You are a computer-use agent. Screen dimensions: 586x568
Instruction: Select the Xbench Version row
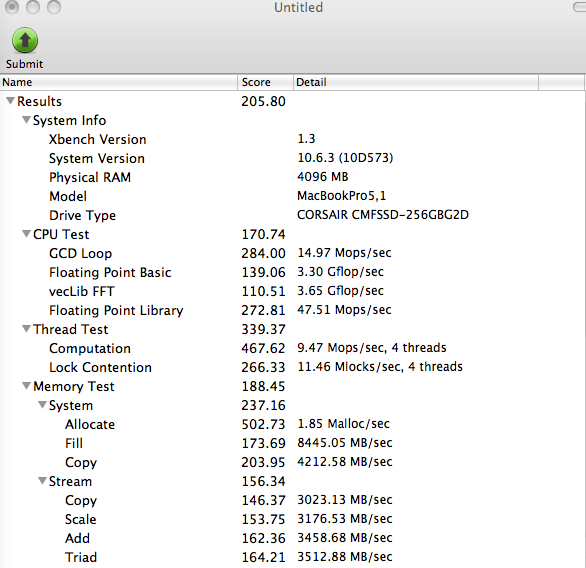tap(292, 139)
